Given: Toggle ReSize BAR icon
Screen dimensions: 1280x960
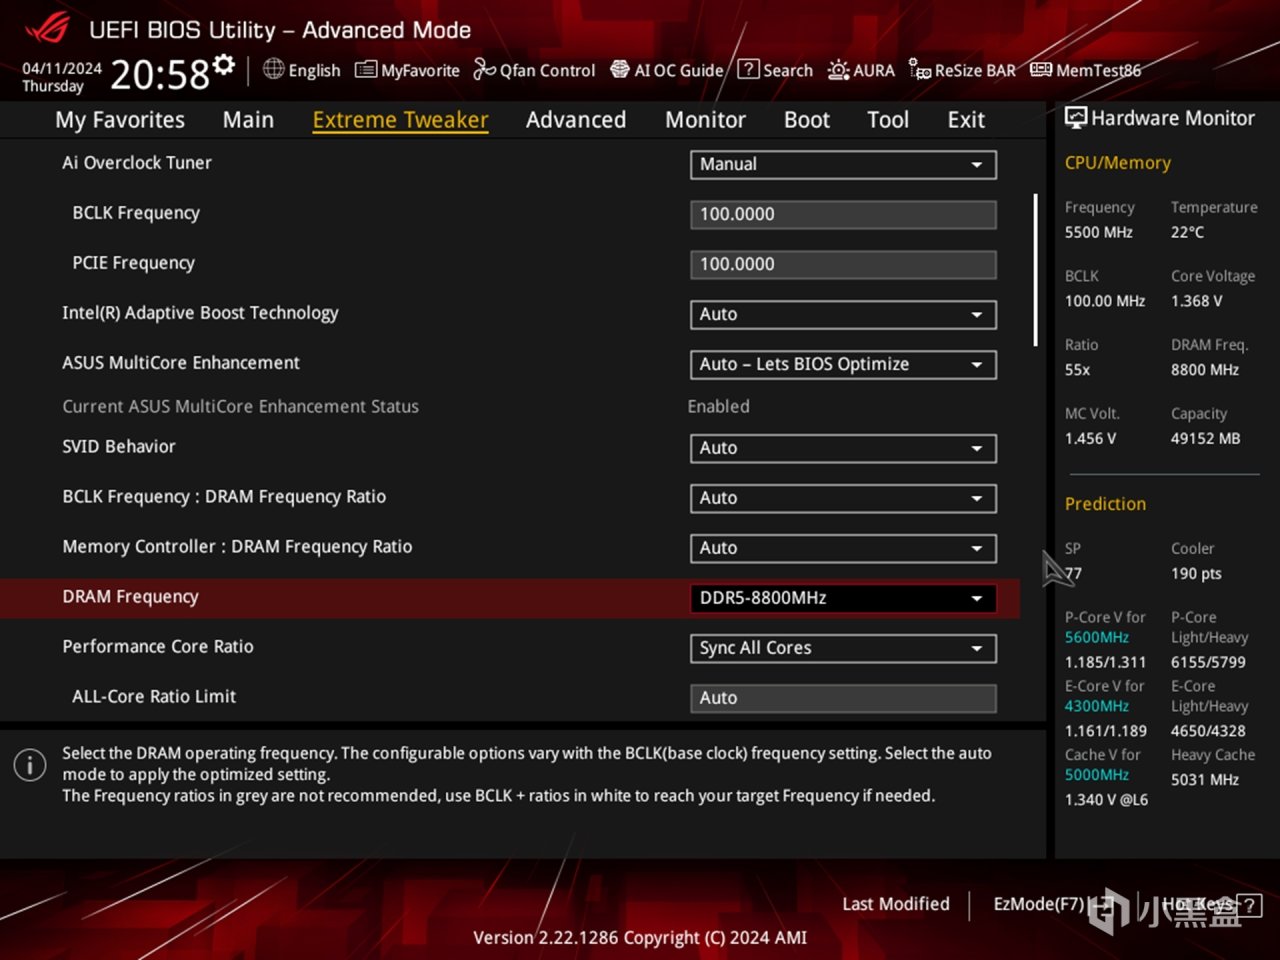Looking at the screenshot, I should coord(920,69).
